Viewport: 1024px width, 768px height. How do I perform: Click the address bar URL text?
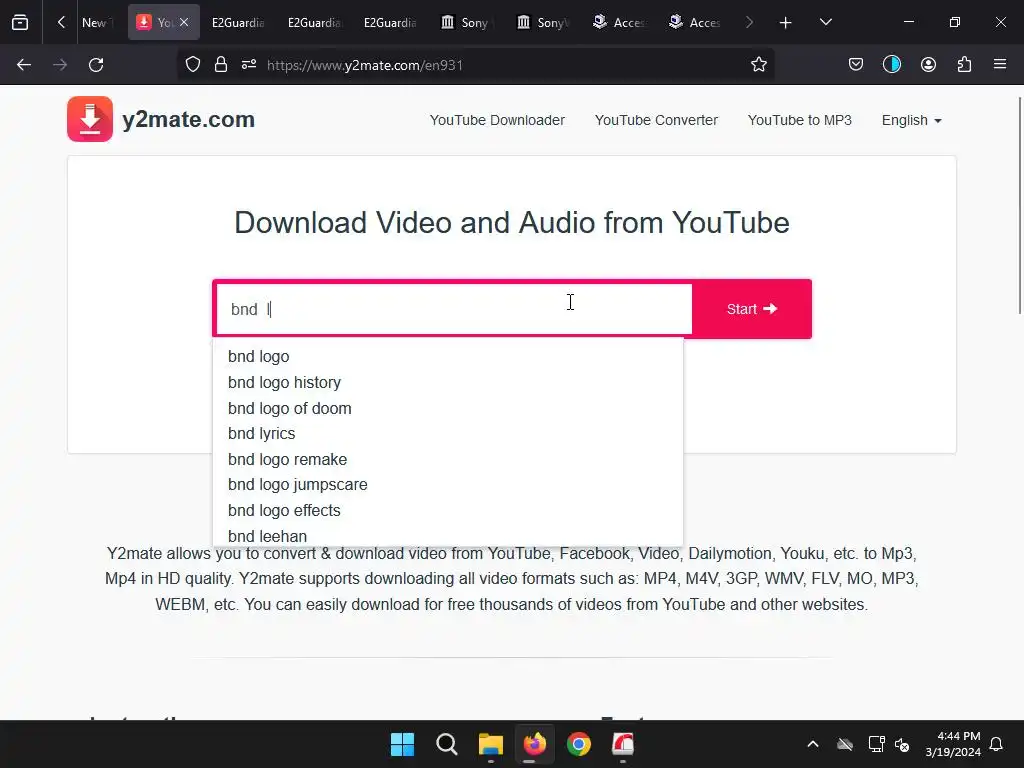[364, 65]
